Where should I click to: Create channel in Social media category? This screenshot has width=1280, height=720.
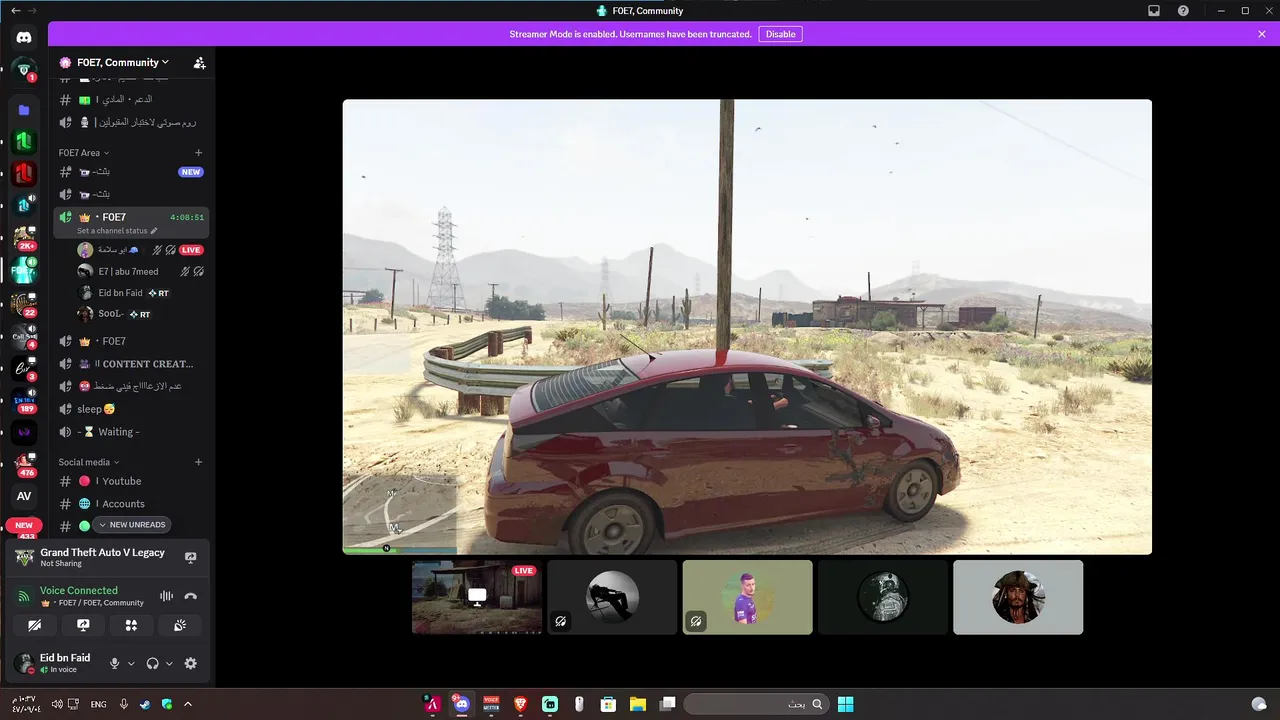pyautogui.click(x=198, y=462)
